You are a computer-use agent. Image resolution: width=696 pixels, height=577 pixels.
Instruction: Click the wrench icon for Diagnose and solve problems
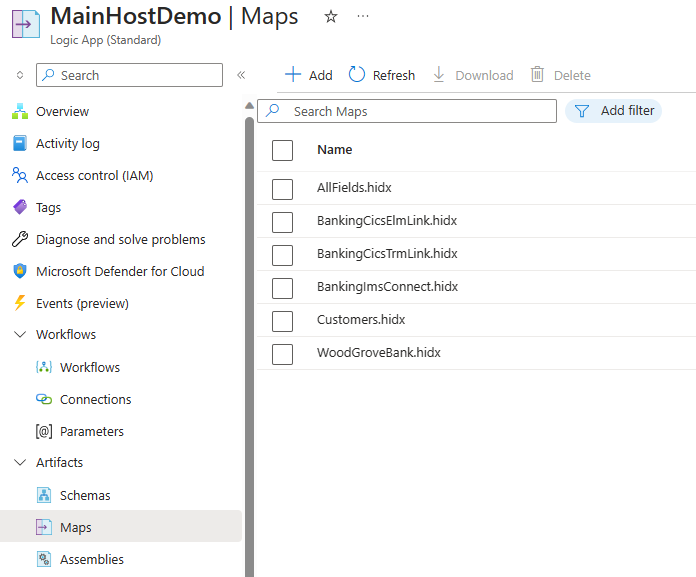(20, 239)
